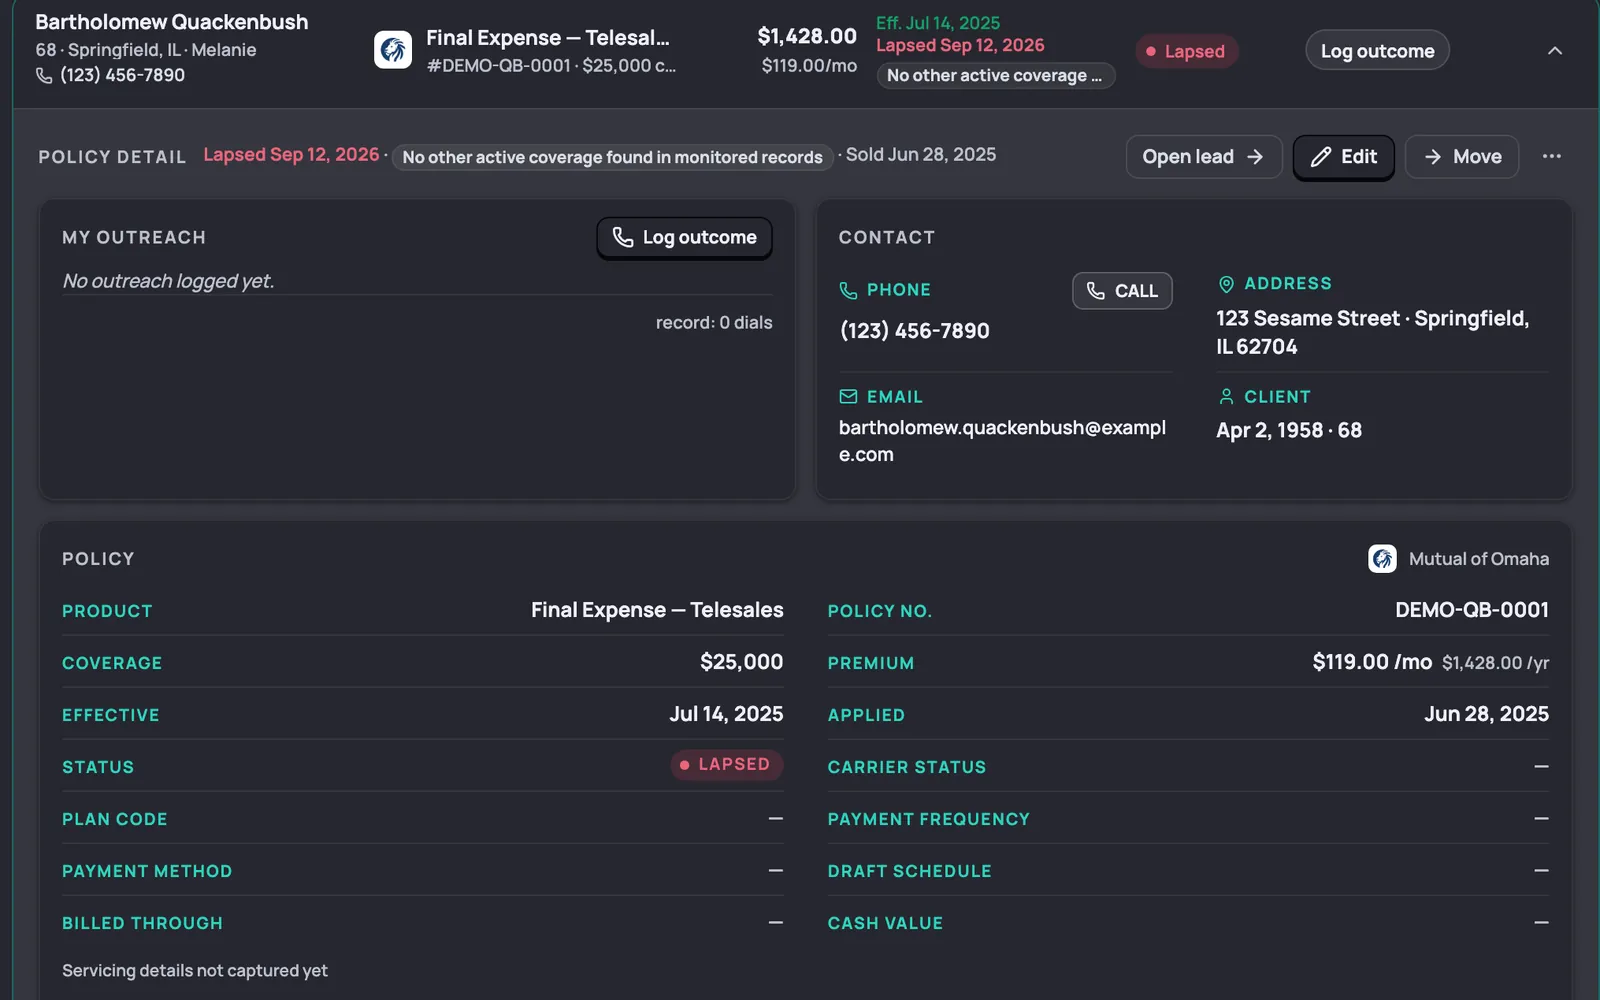Click the Mutual of Omaha logo in header row
The width and height of the screenshot is (1600, 1000).
pos(393,50)
